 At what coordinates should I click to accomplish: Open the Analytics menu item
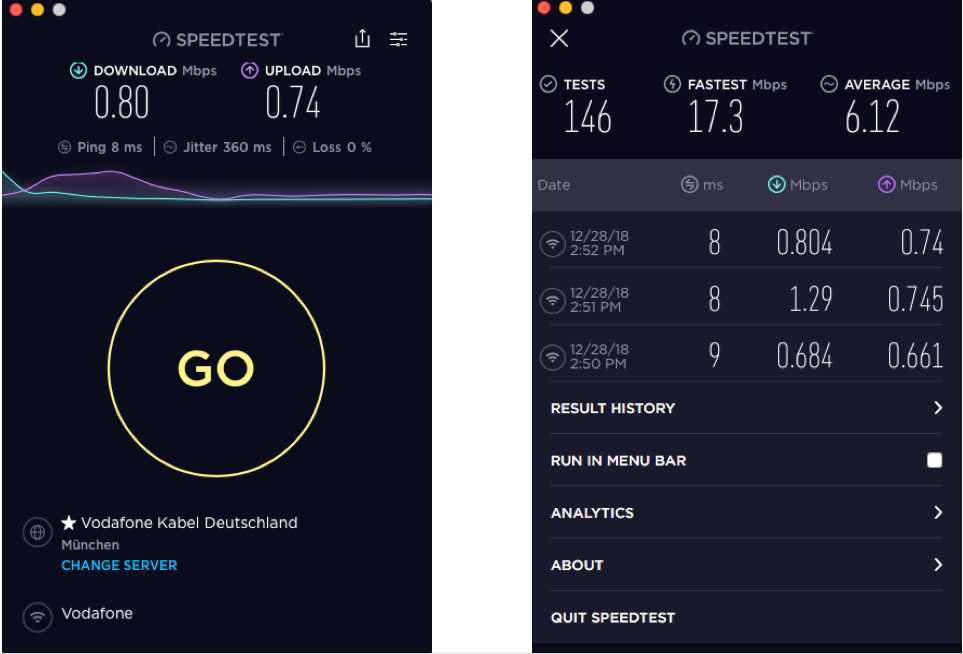click(x=592, y=512)
